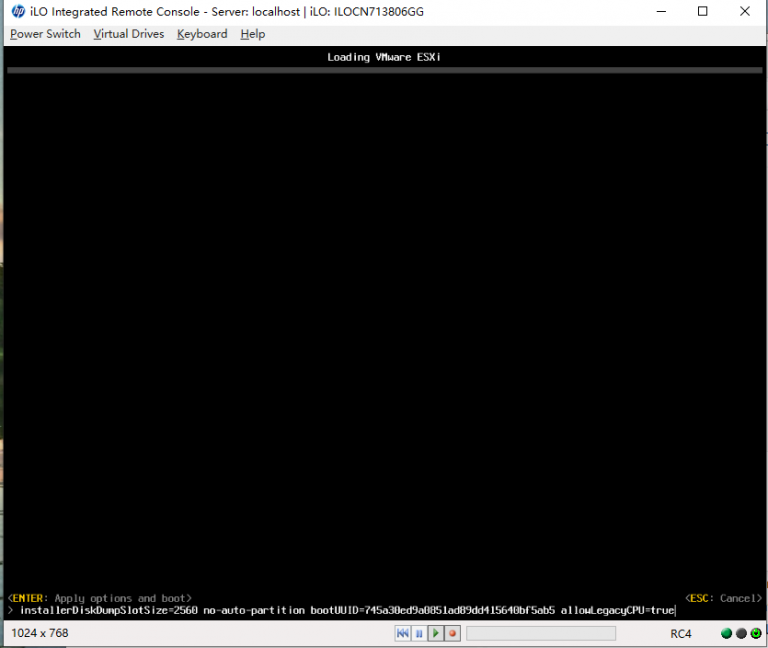
Task: Click the Loading VMware ESXi header text
Action: (384, 57)
